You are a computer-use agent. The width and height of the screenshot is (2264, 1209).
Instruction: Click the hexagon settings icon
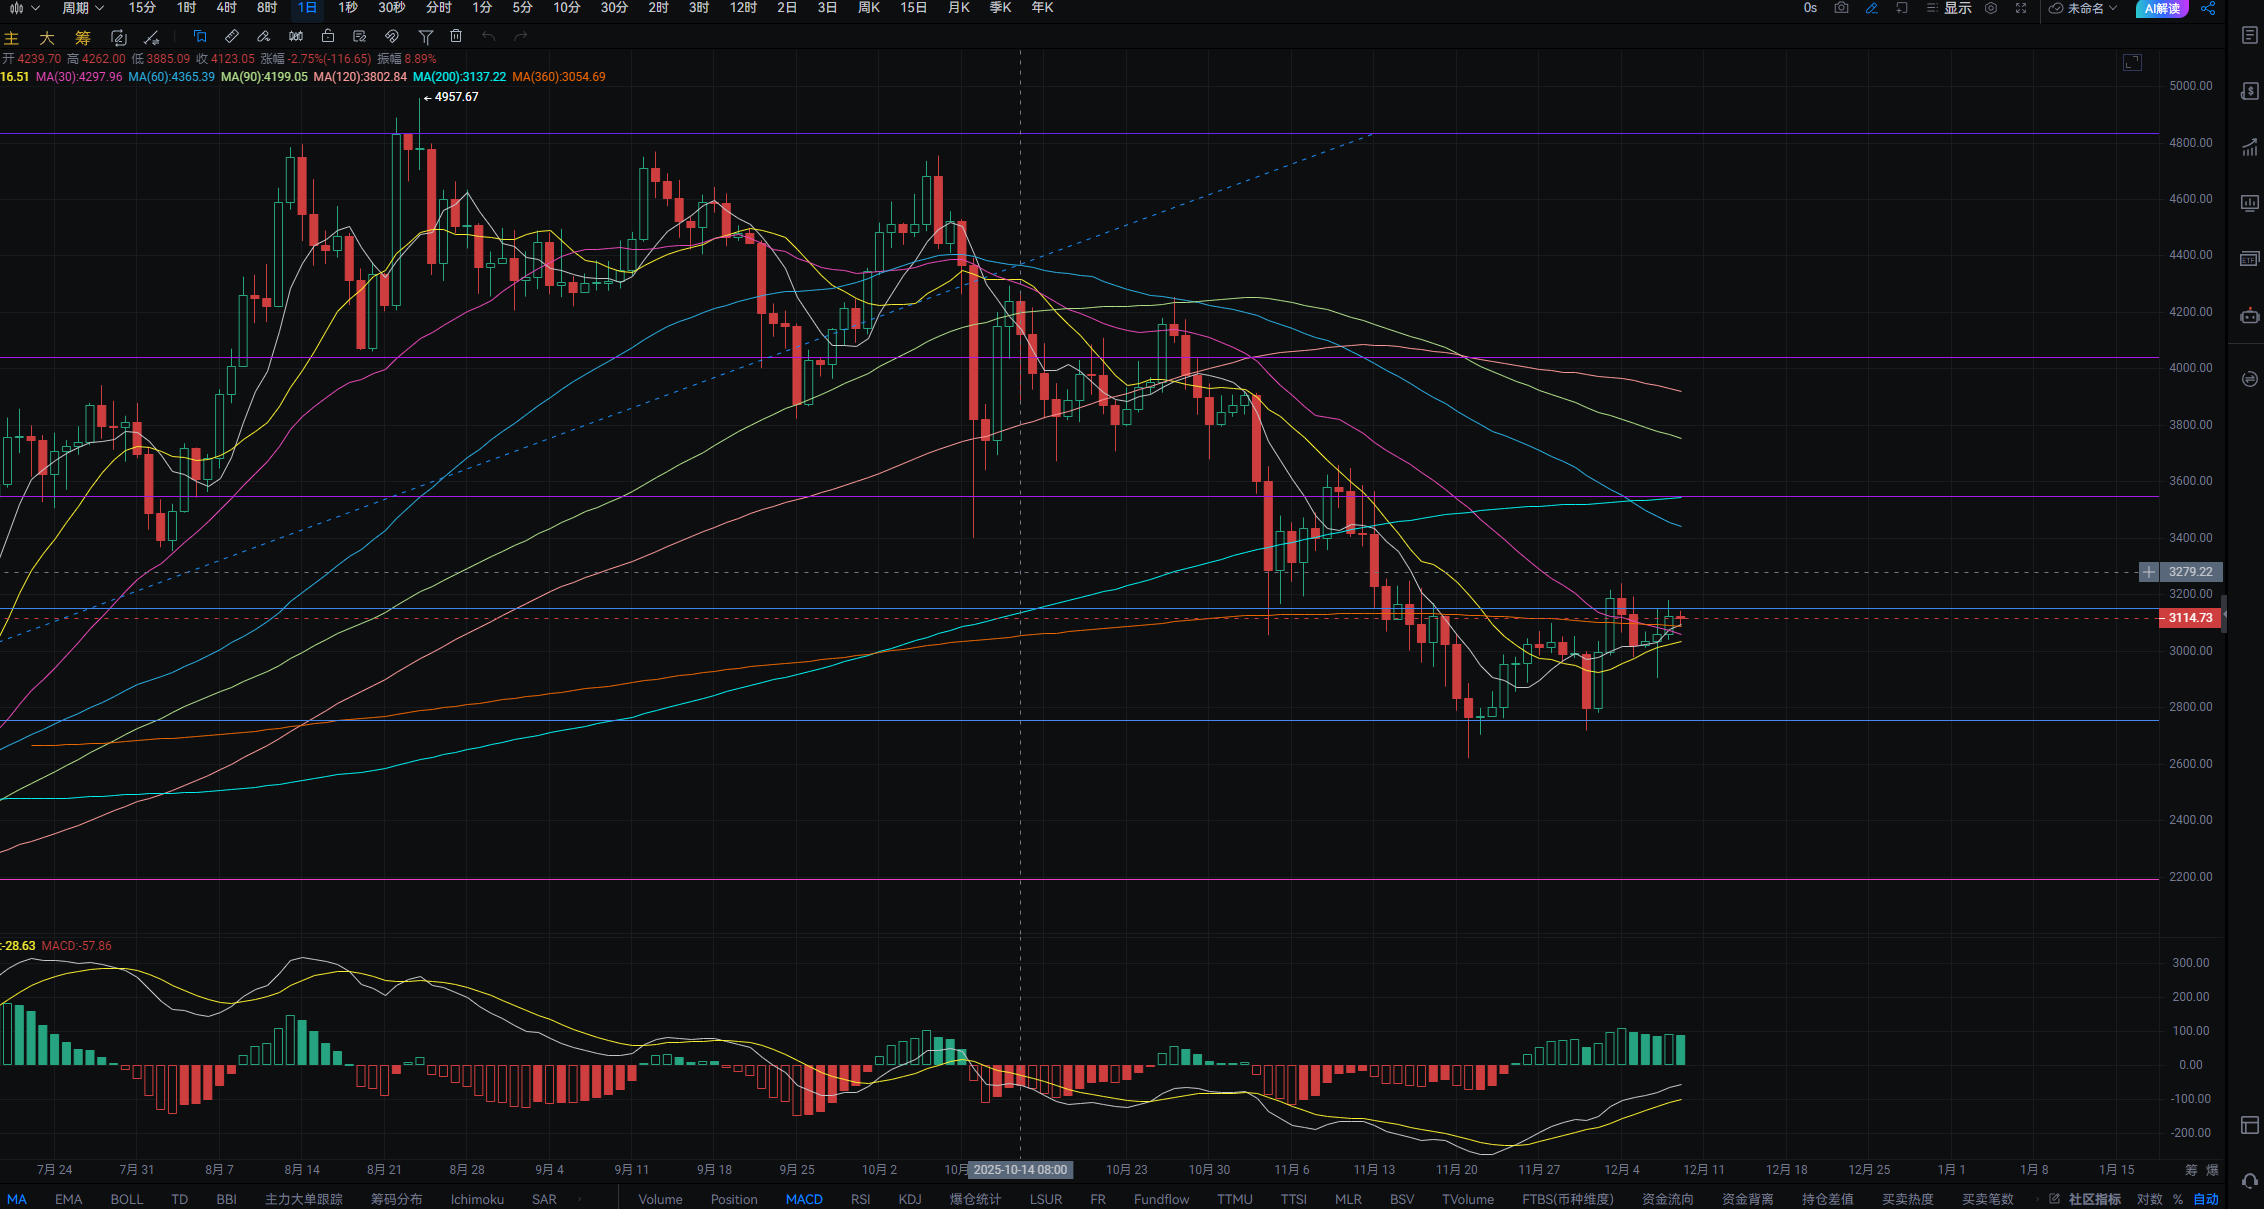(1991, 8)
